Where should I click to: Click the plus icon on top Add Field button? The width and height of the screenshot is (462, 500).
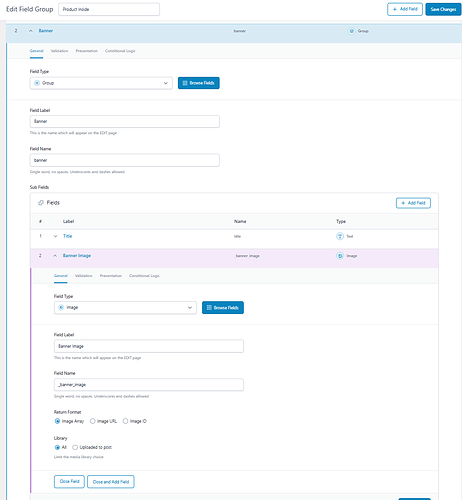click(x=395, y=9)
